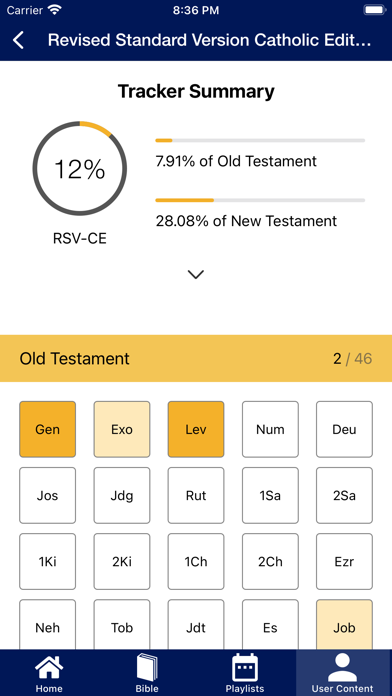Click the Old Testament progress bar
Screen dimensions: 392x696
[260, 140]
